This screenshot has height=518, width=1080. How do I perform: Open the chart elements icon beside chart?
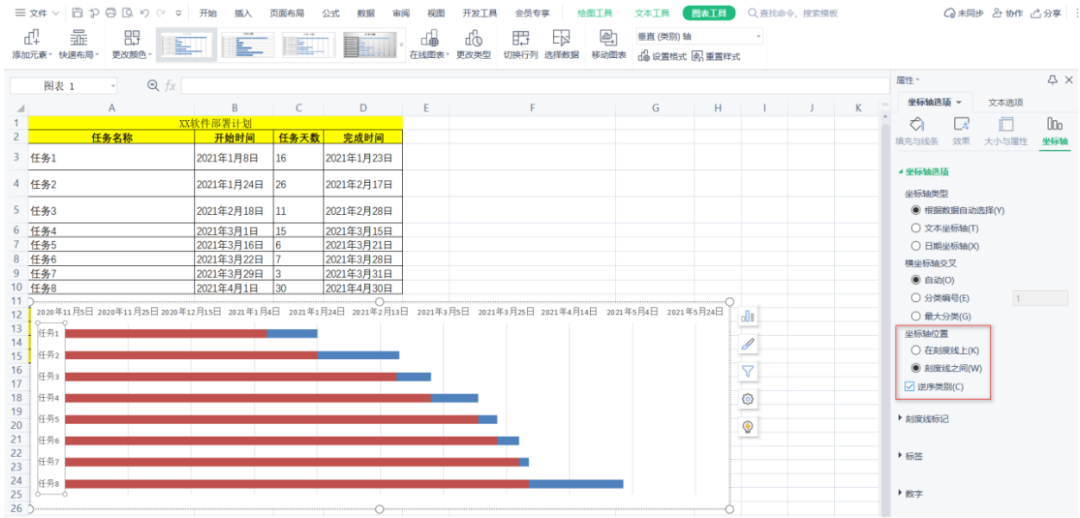(747, 316)
